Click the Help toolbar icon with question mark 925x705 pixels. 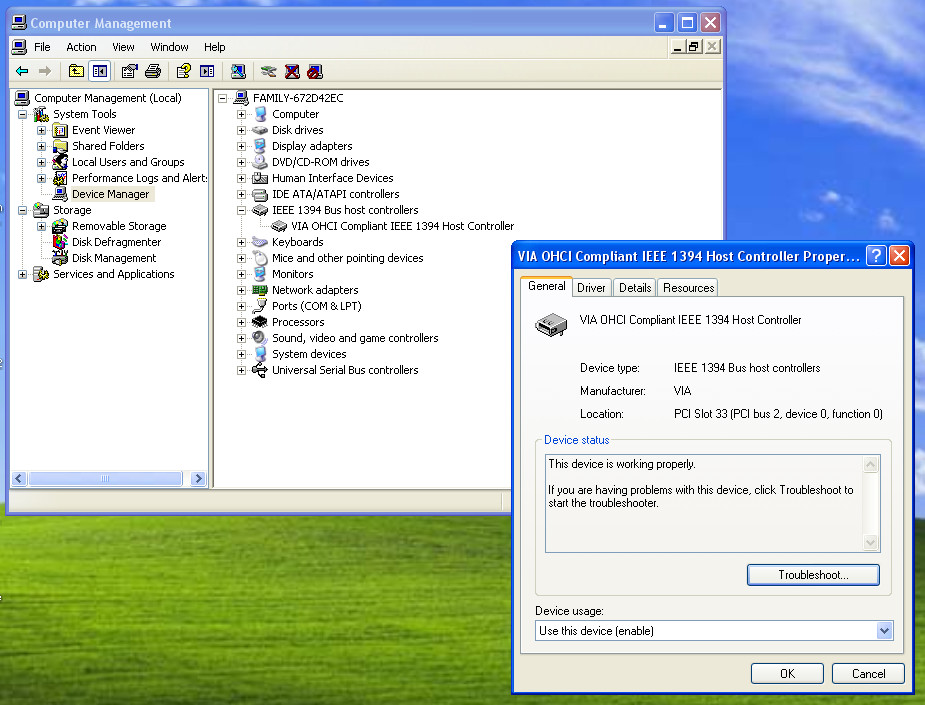click(x=183, y=71)
